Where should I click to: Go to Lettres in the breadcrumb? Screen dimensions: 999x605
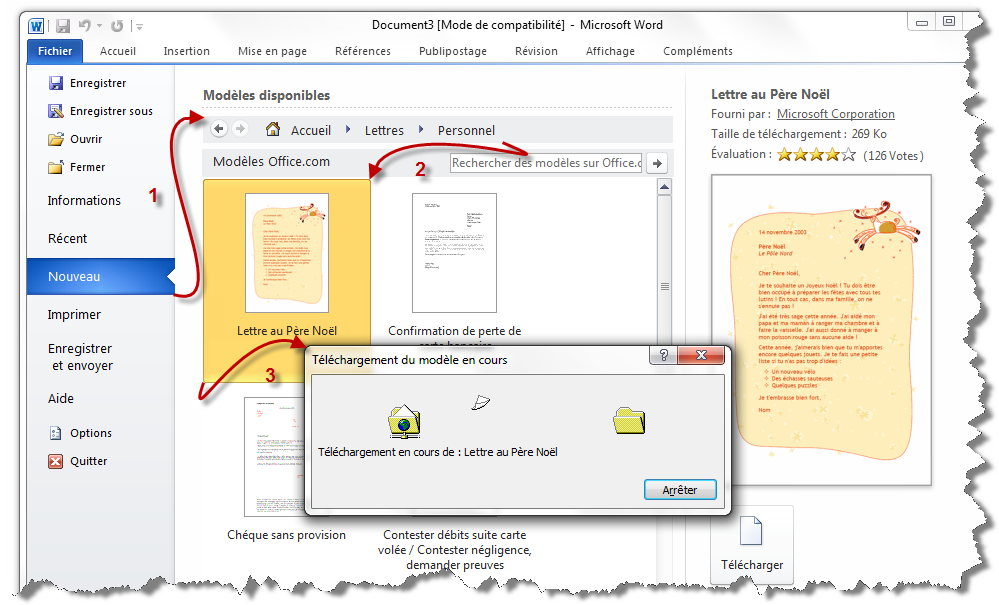click(x=384, y=131)
